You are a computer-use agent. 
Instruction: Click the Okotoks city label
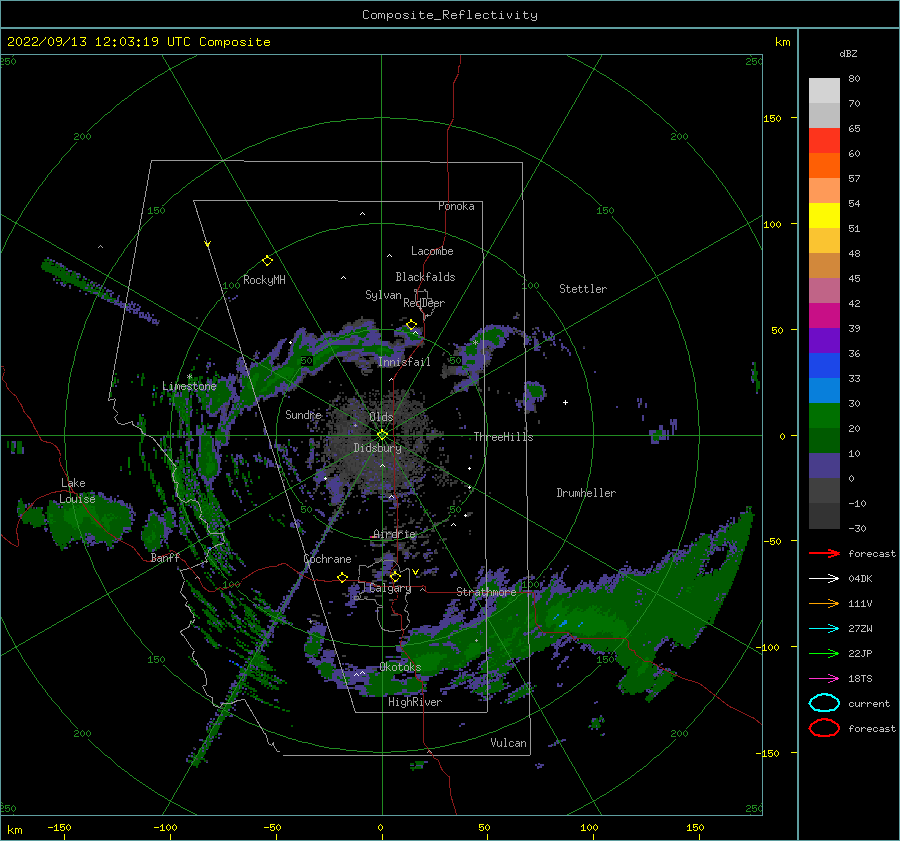400,666
